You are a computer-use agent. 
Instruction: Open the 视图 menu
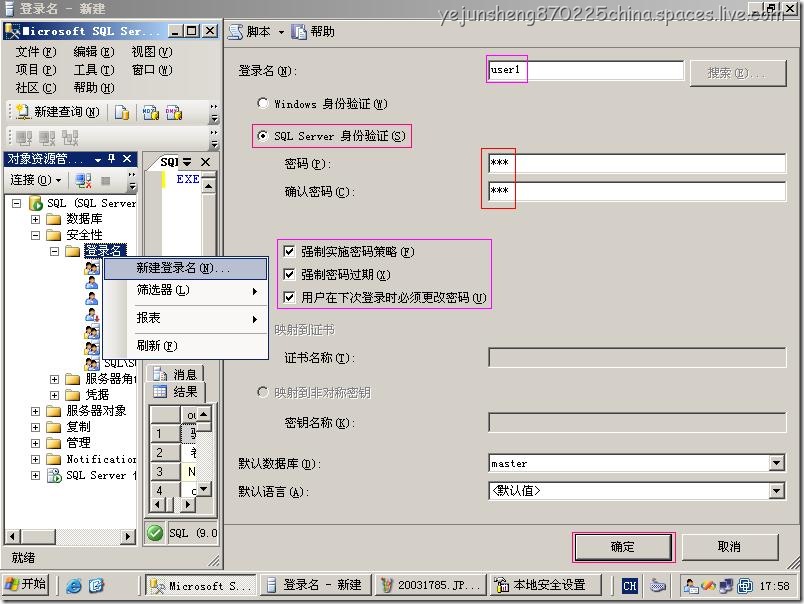(152, 52)
